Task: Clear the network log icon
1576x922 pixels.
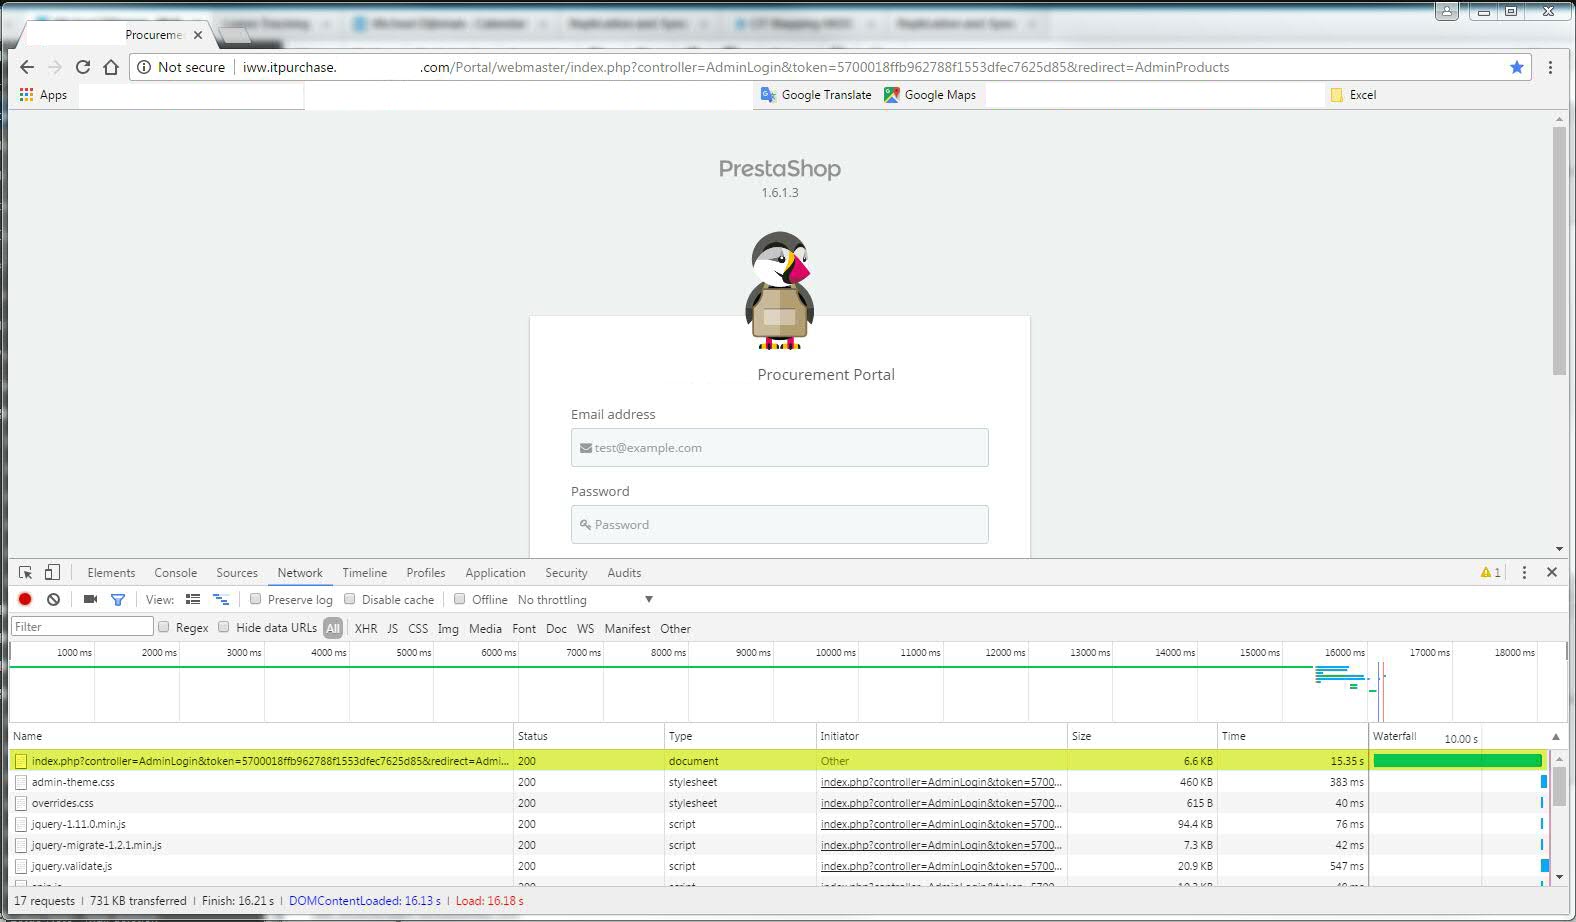Action: [x=53, y=600]
